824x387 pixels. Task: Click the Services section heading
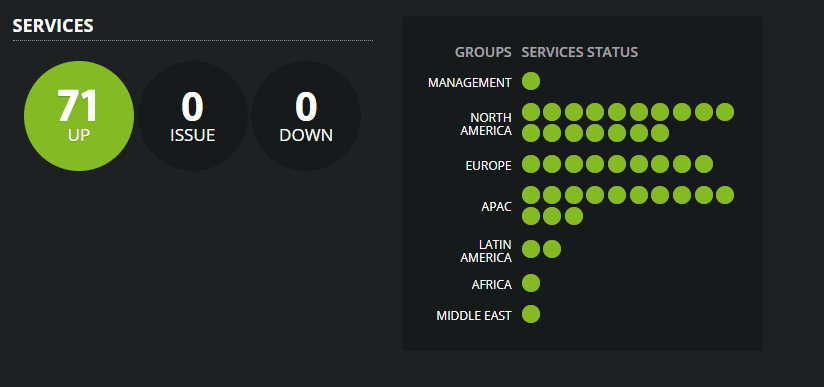click(x=53, y=26)
